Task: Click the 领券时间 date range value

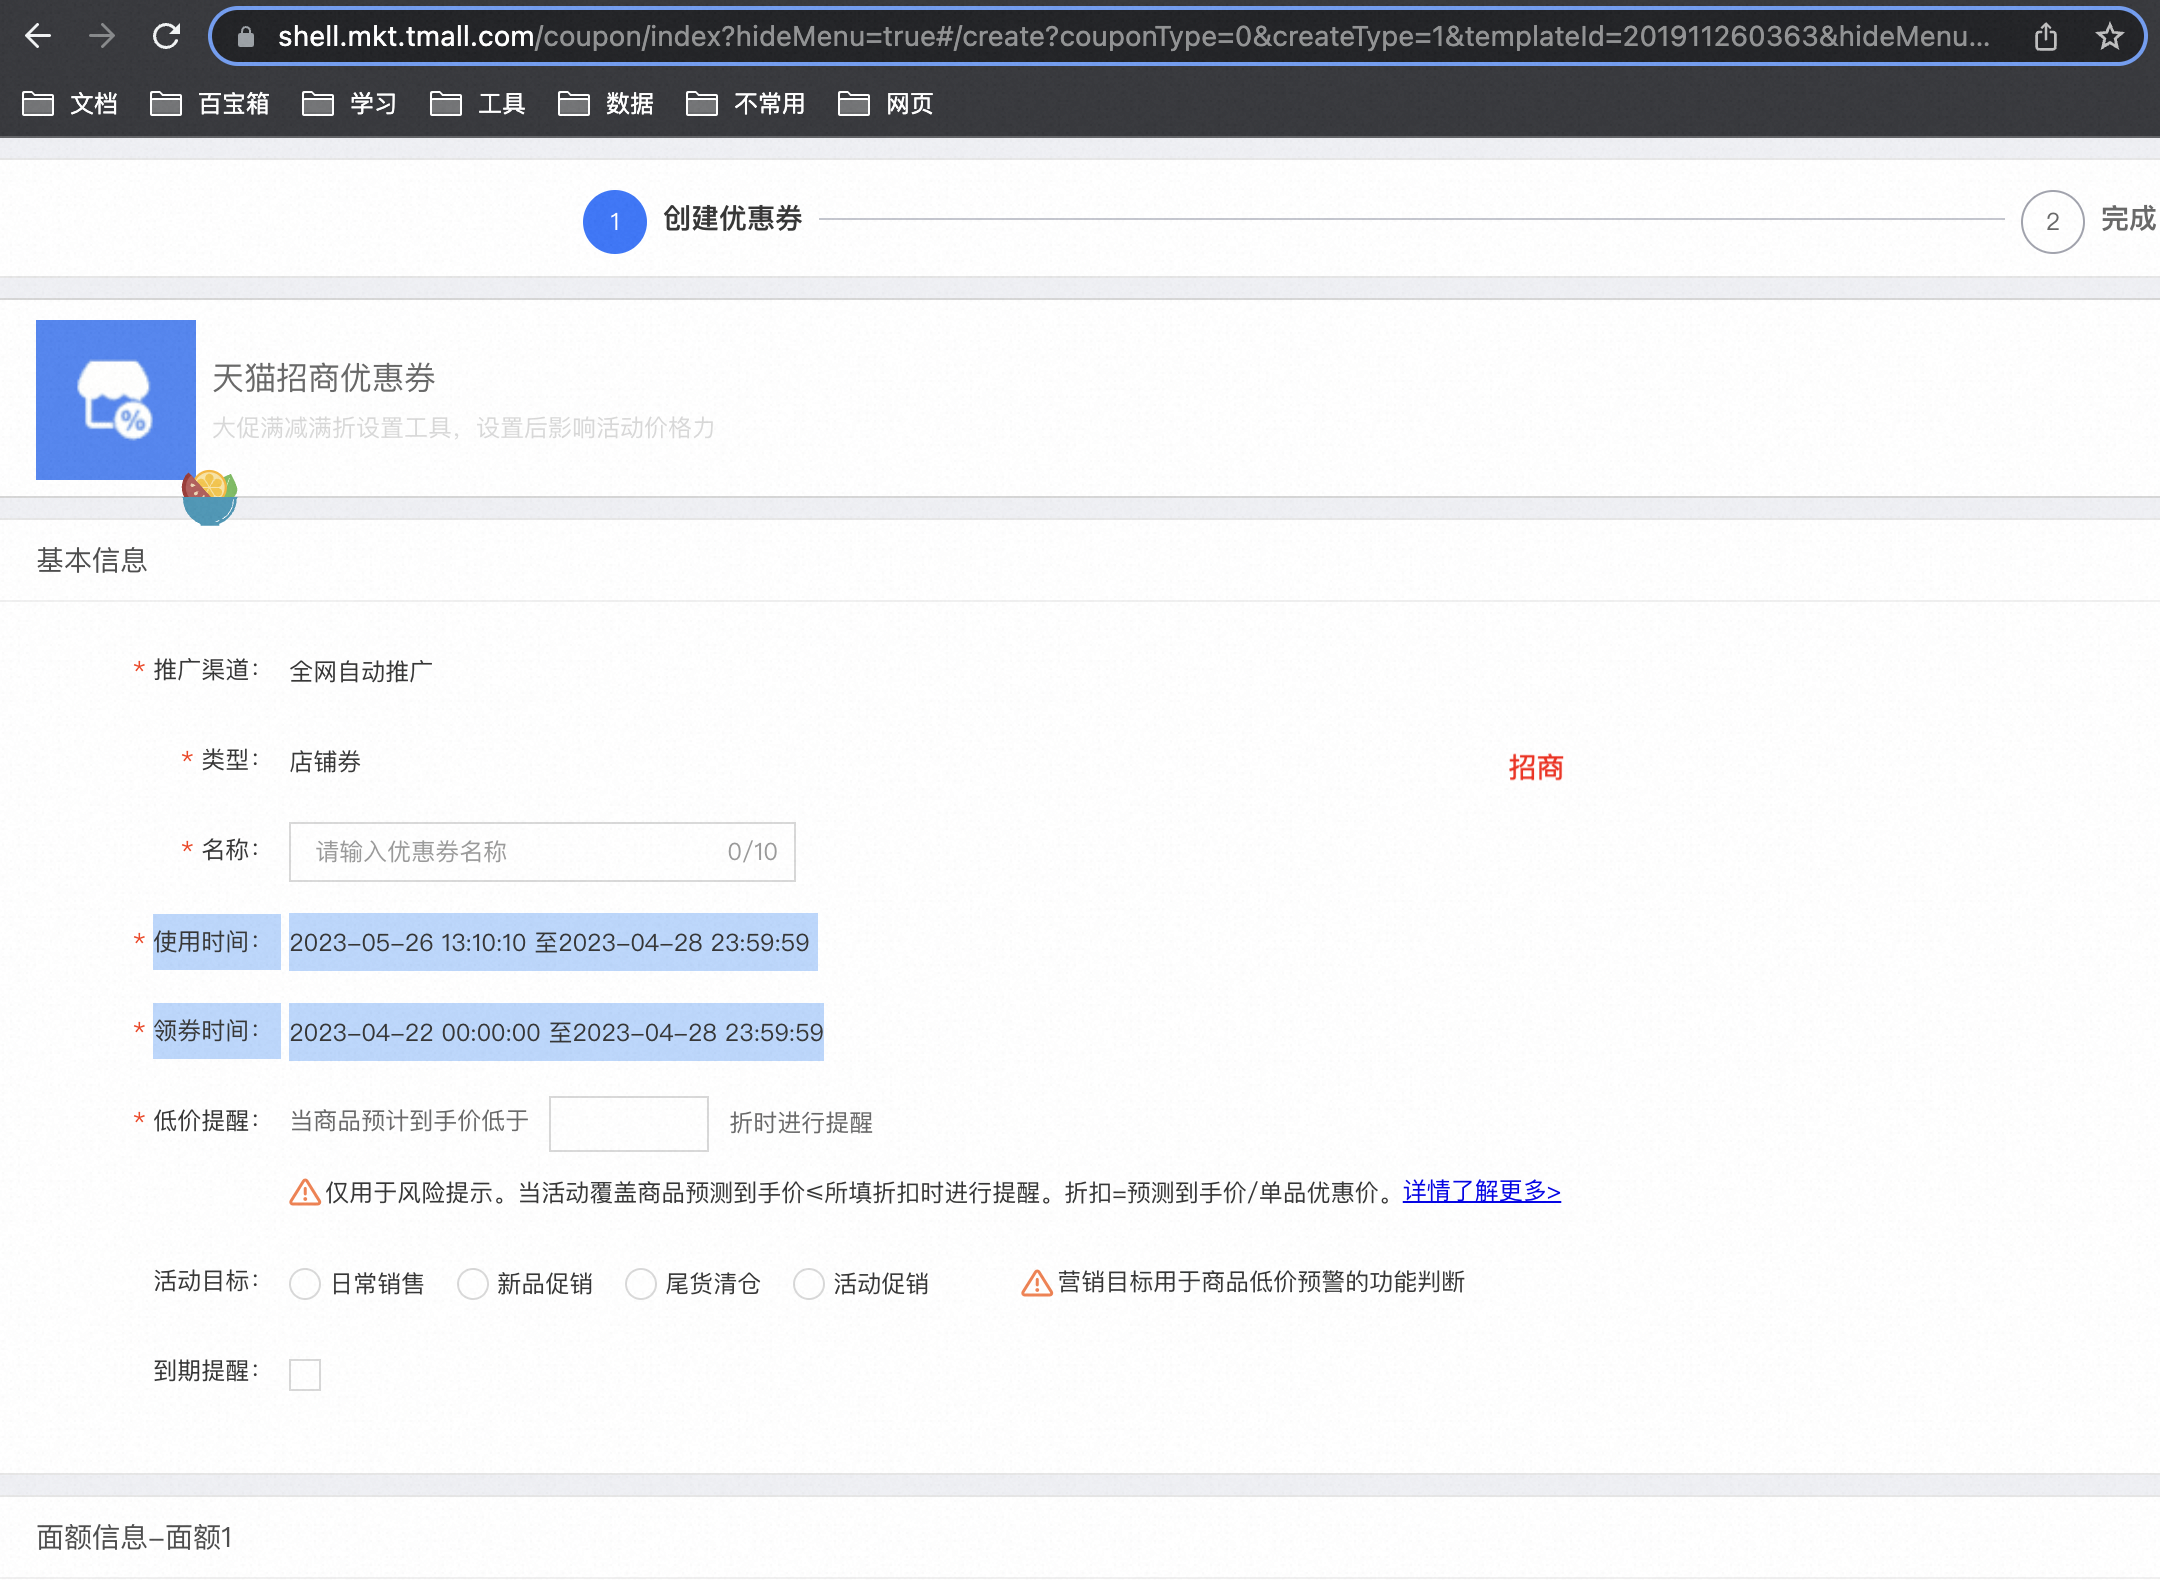Action: [556, 1032]
